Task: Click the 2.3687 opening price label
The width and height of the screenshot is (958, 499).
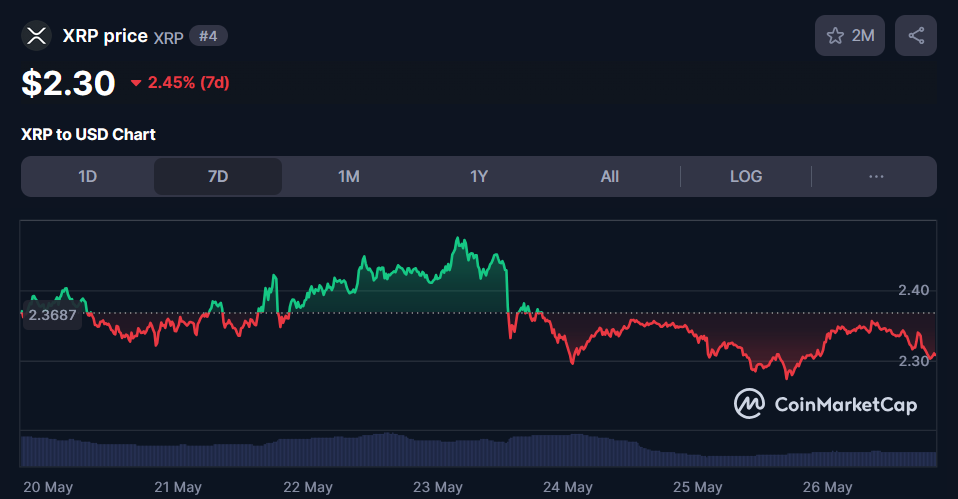Action: 53,315
